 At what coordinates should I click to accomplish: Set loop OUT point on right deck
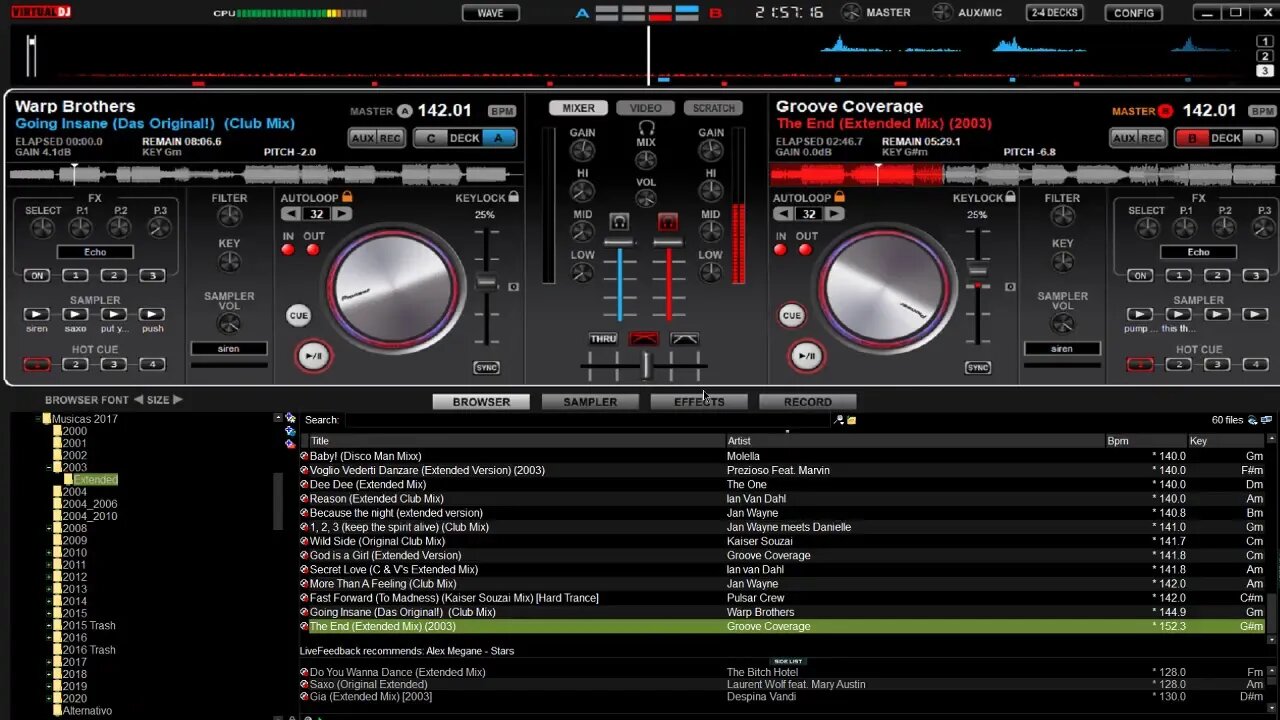coord(805,249)
